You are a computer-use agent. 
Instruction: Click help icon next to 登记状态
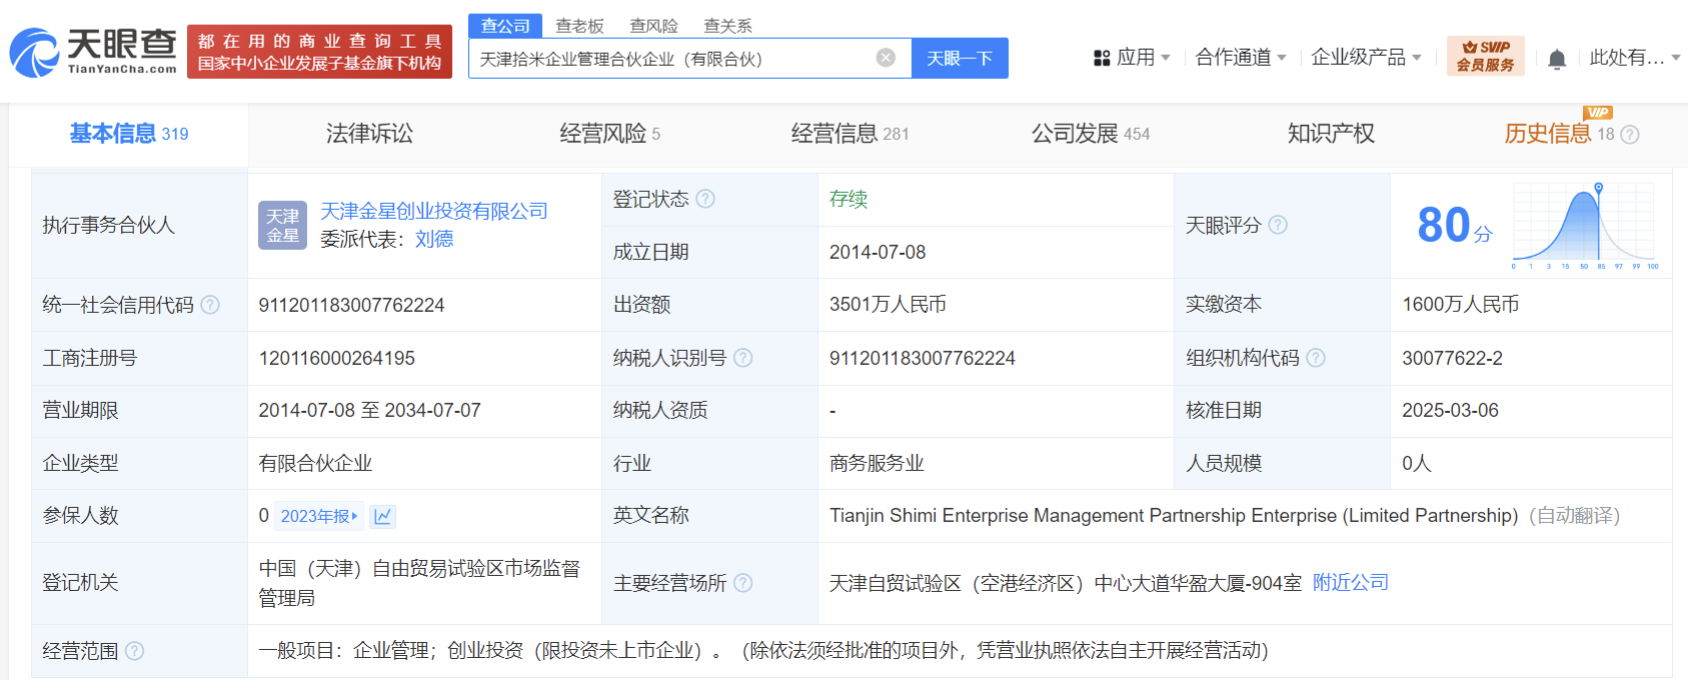(x=705, y=199)
